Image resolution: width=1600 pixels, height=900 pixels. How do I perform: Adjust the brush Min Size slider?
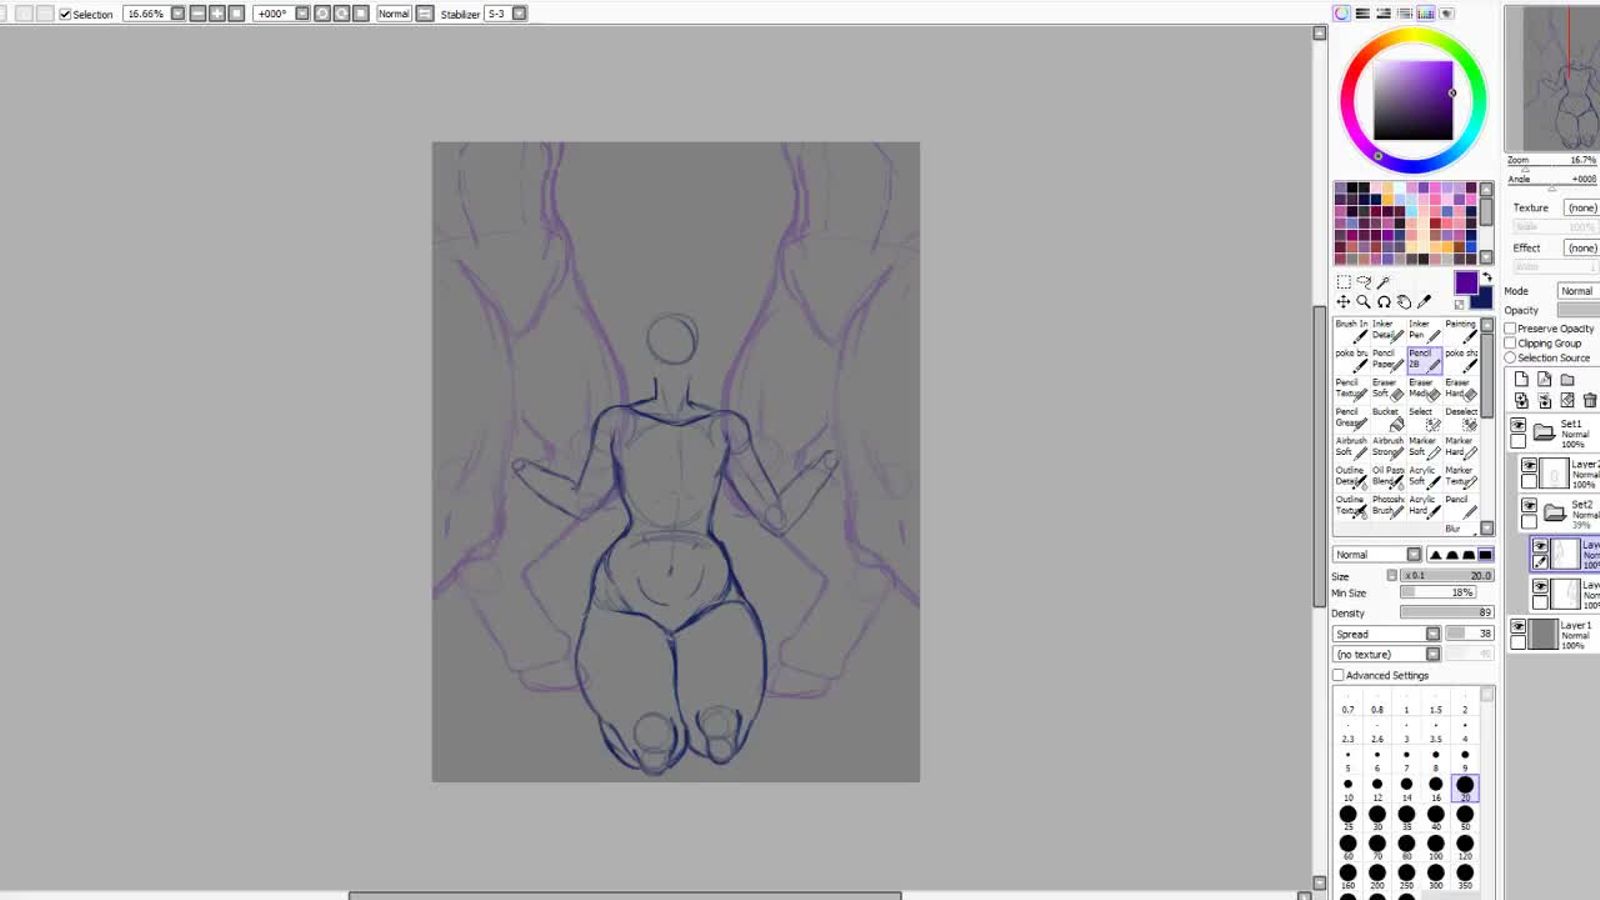tap(1438, 592)
